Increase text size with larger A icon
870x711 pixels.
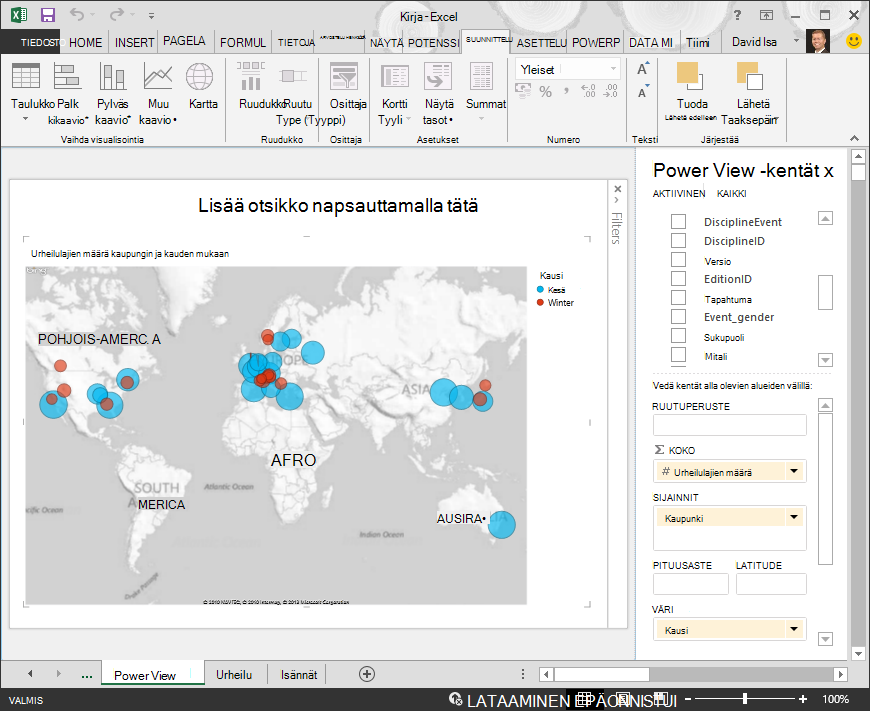[x=643, y=69]
